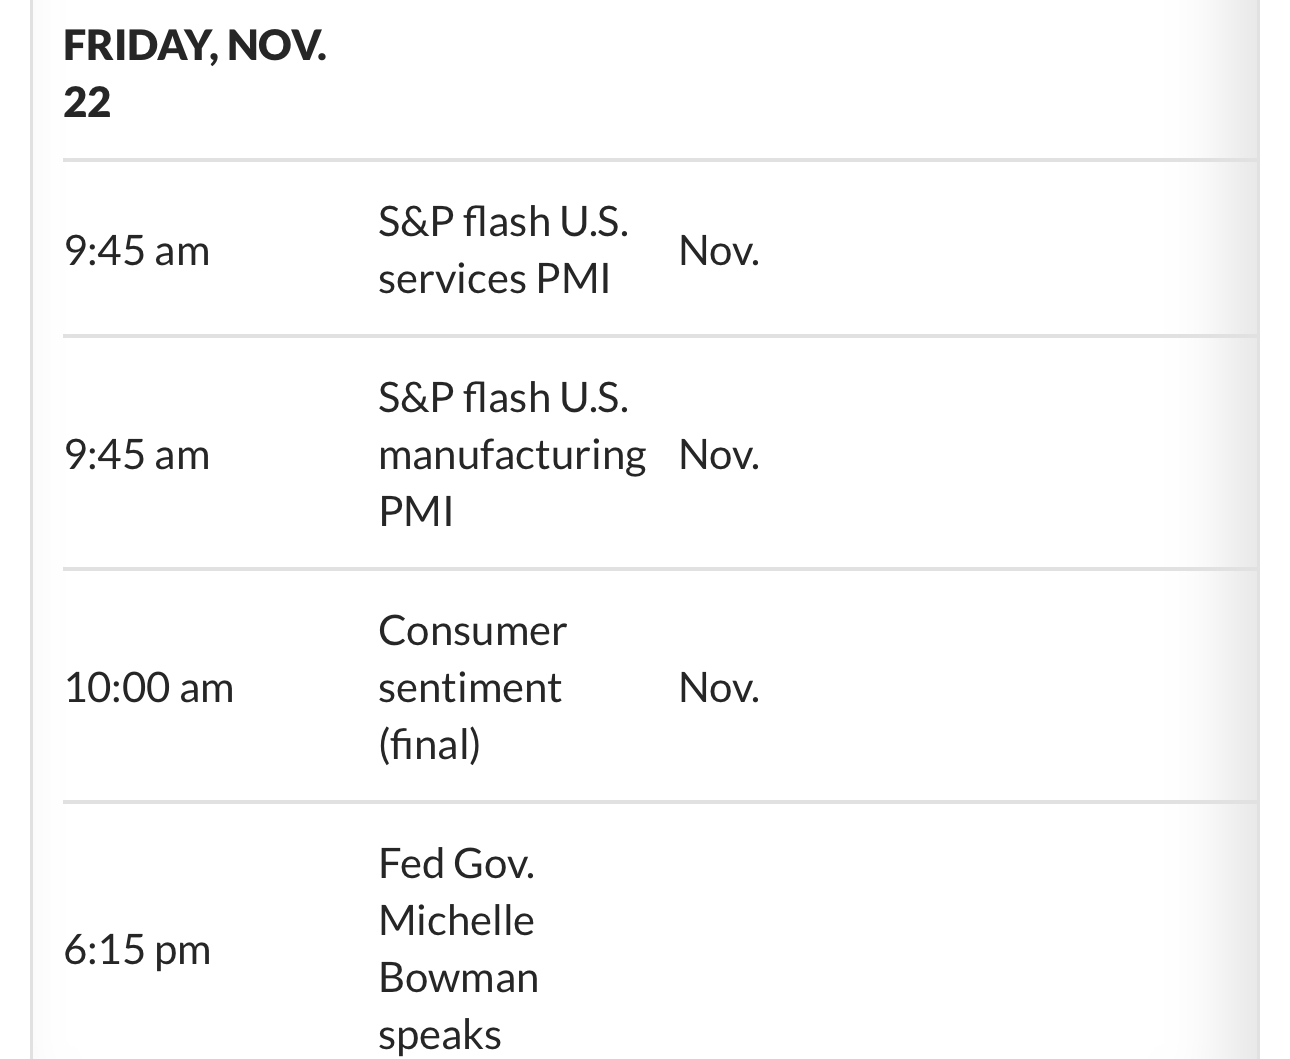Screen dimensions: 1290x1059
Task: Click the number 22 in the date heading
Action: (87, 102)
